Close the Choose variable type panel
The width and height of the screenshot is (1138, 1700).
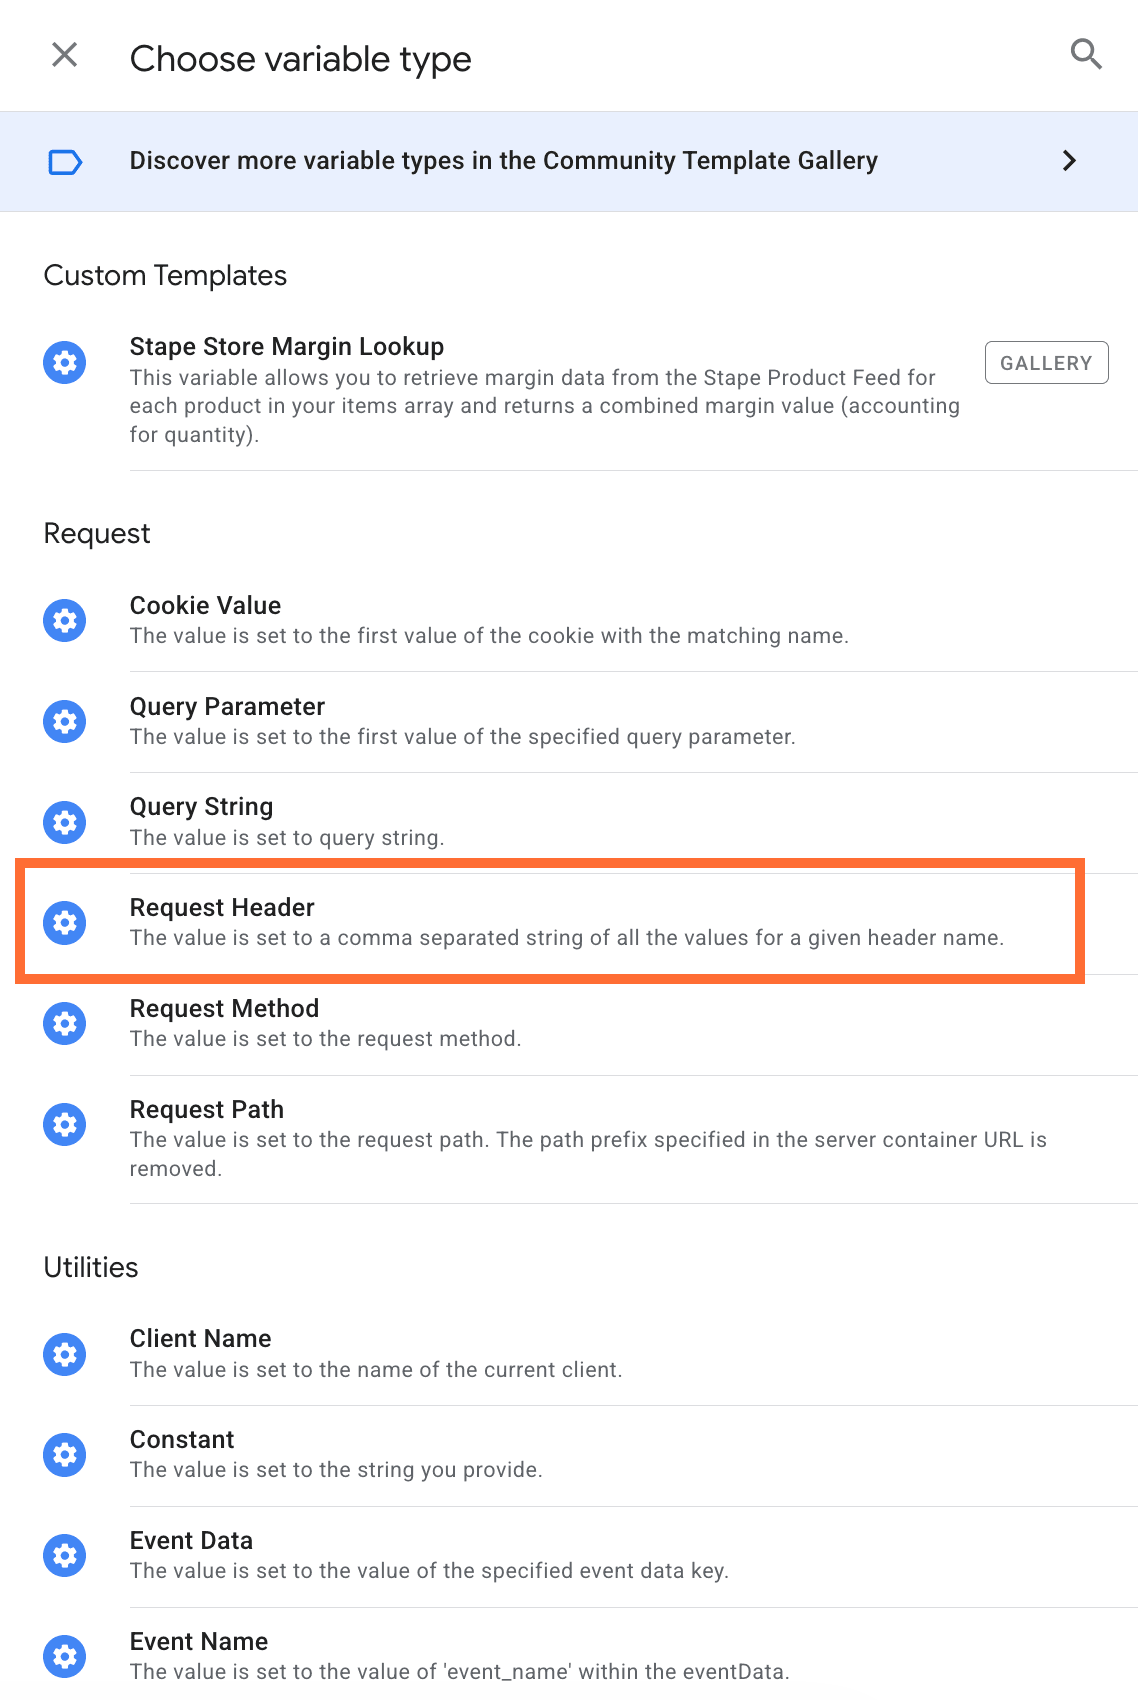[x=65, y=54]
